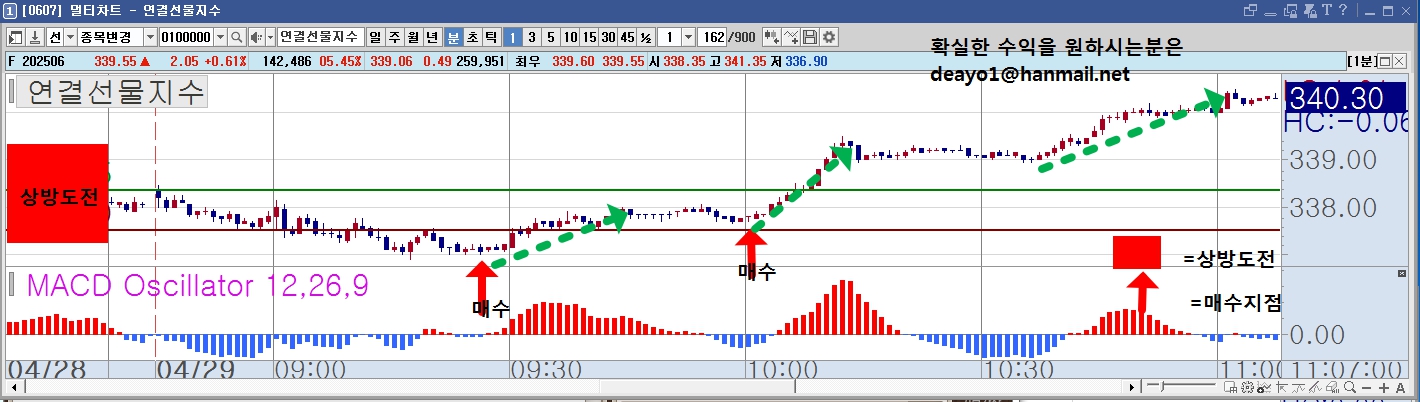Click the 162 candle count input field

tap(712, 37)
